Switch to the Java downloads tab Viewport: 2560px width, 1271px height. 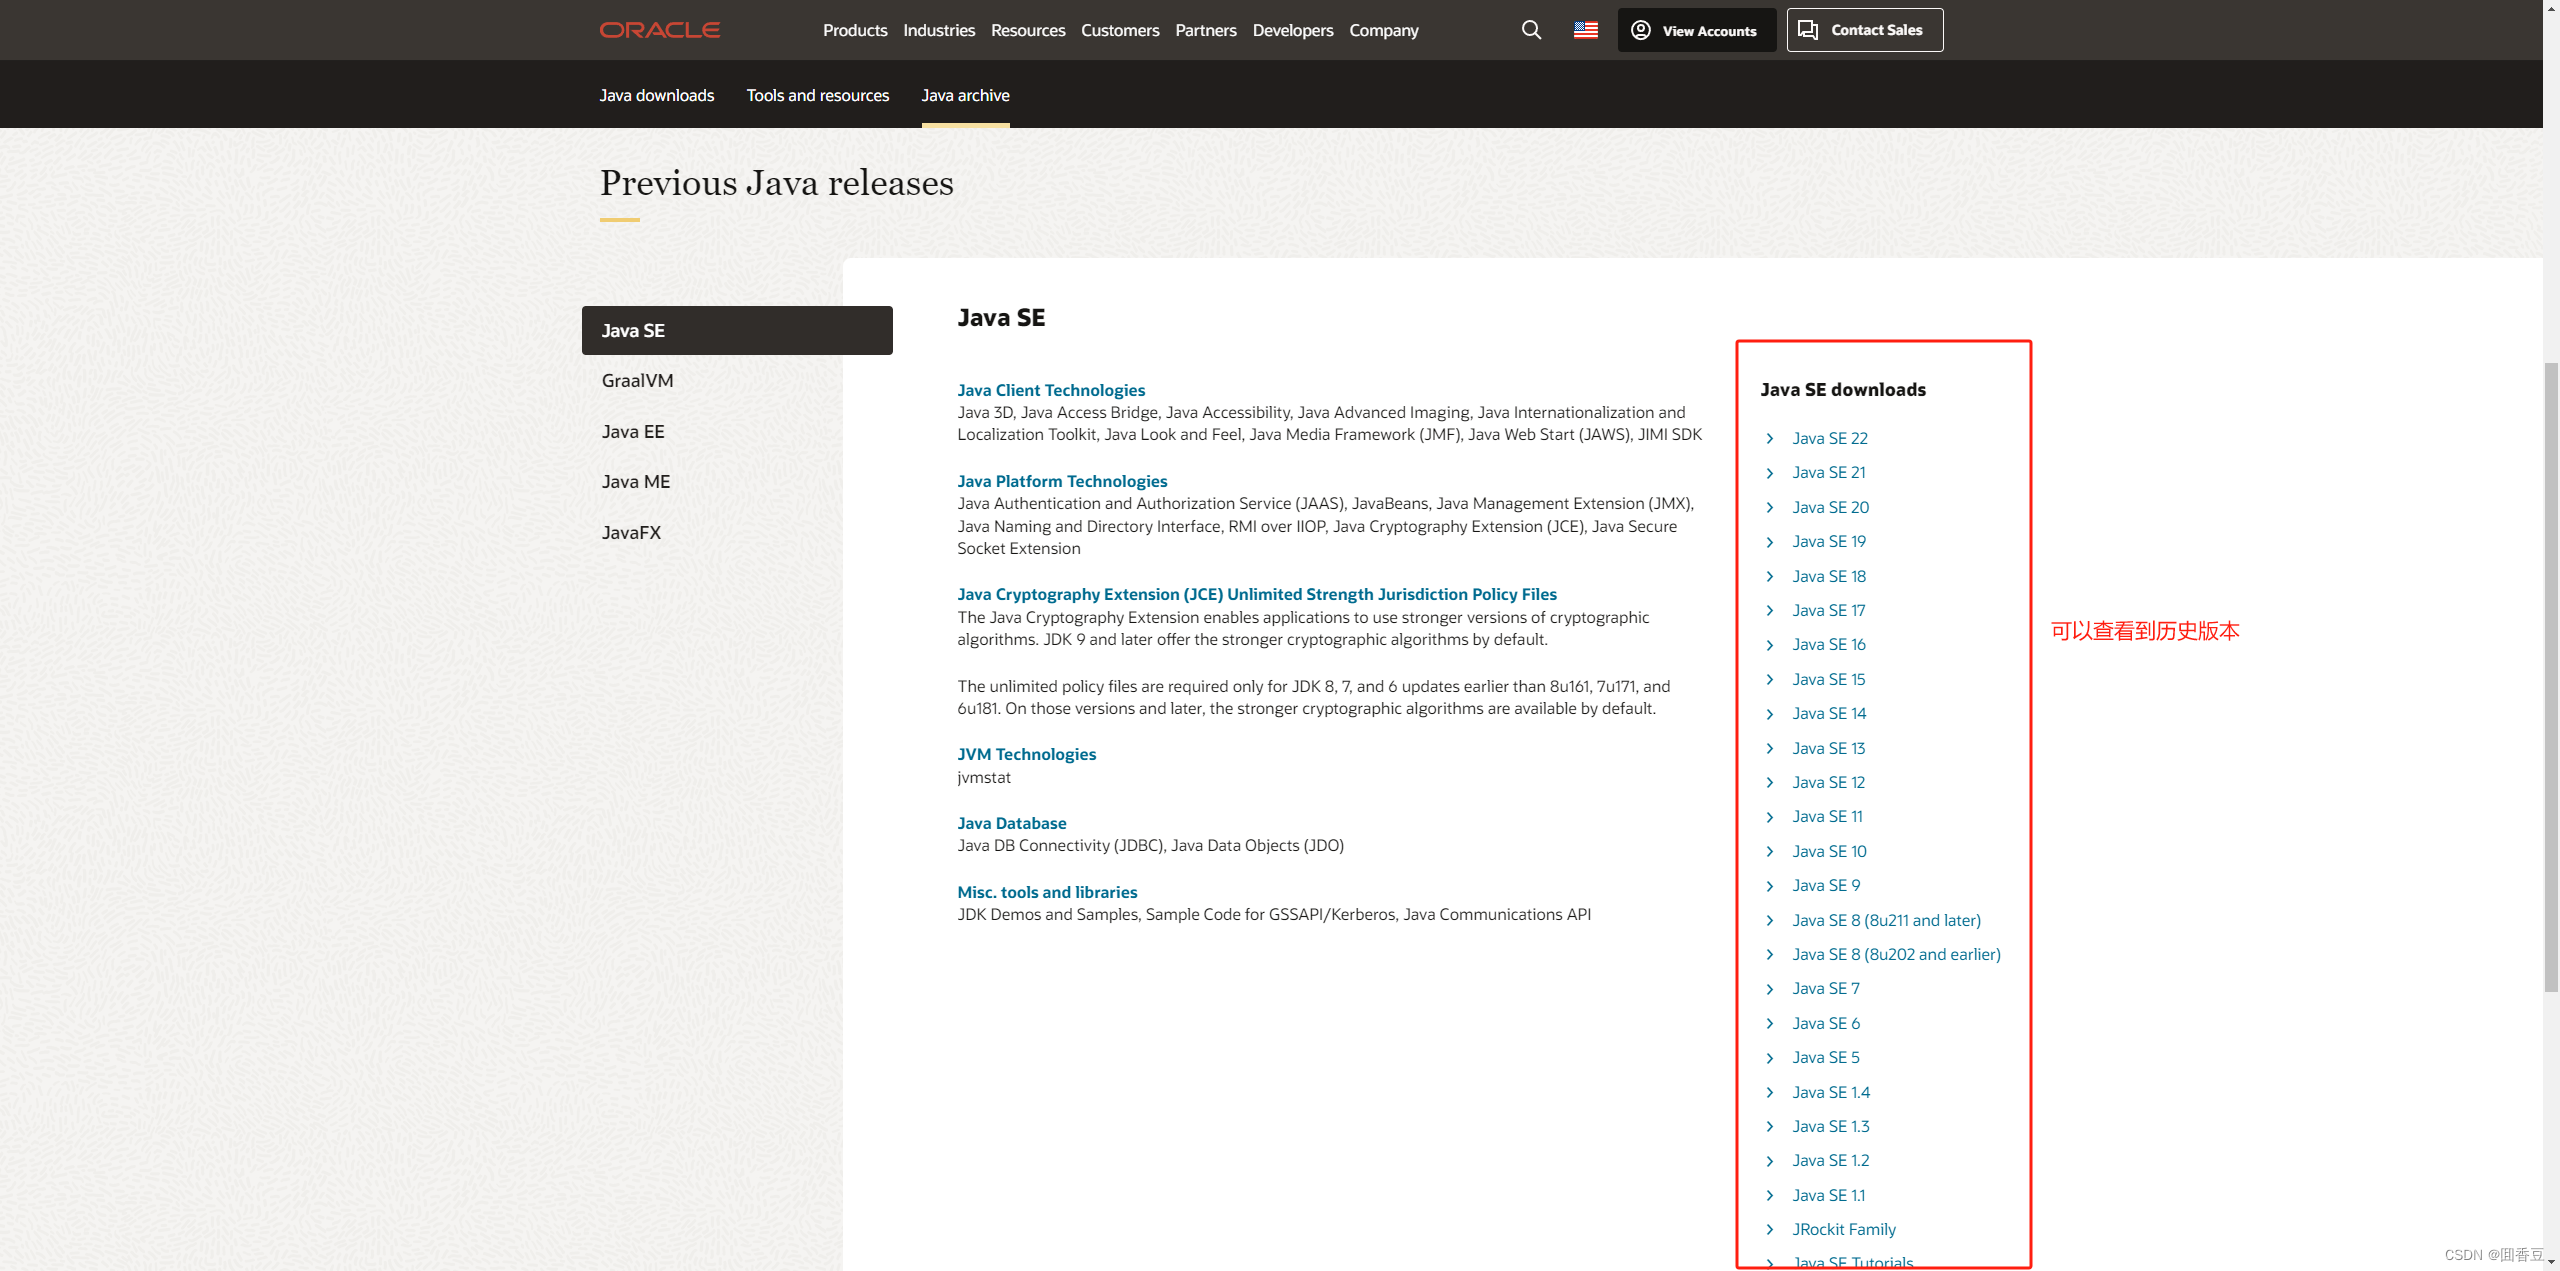pyautogui.click(x=656, y=95)
